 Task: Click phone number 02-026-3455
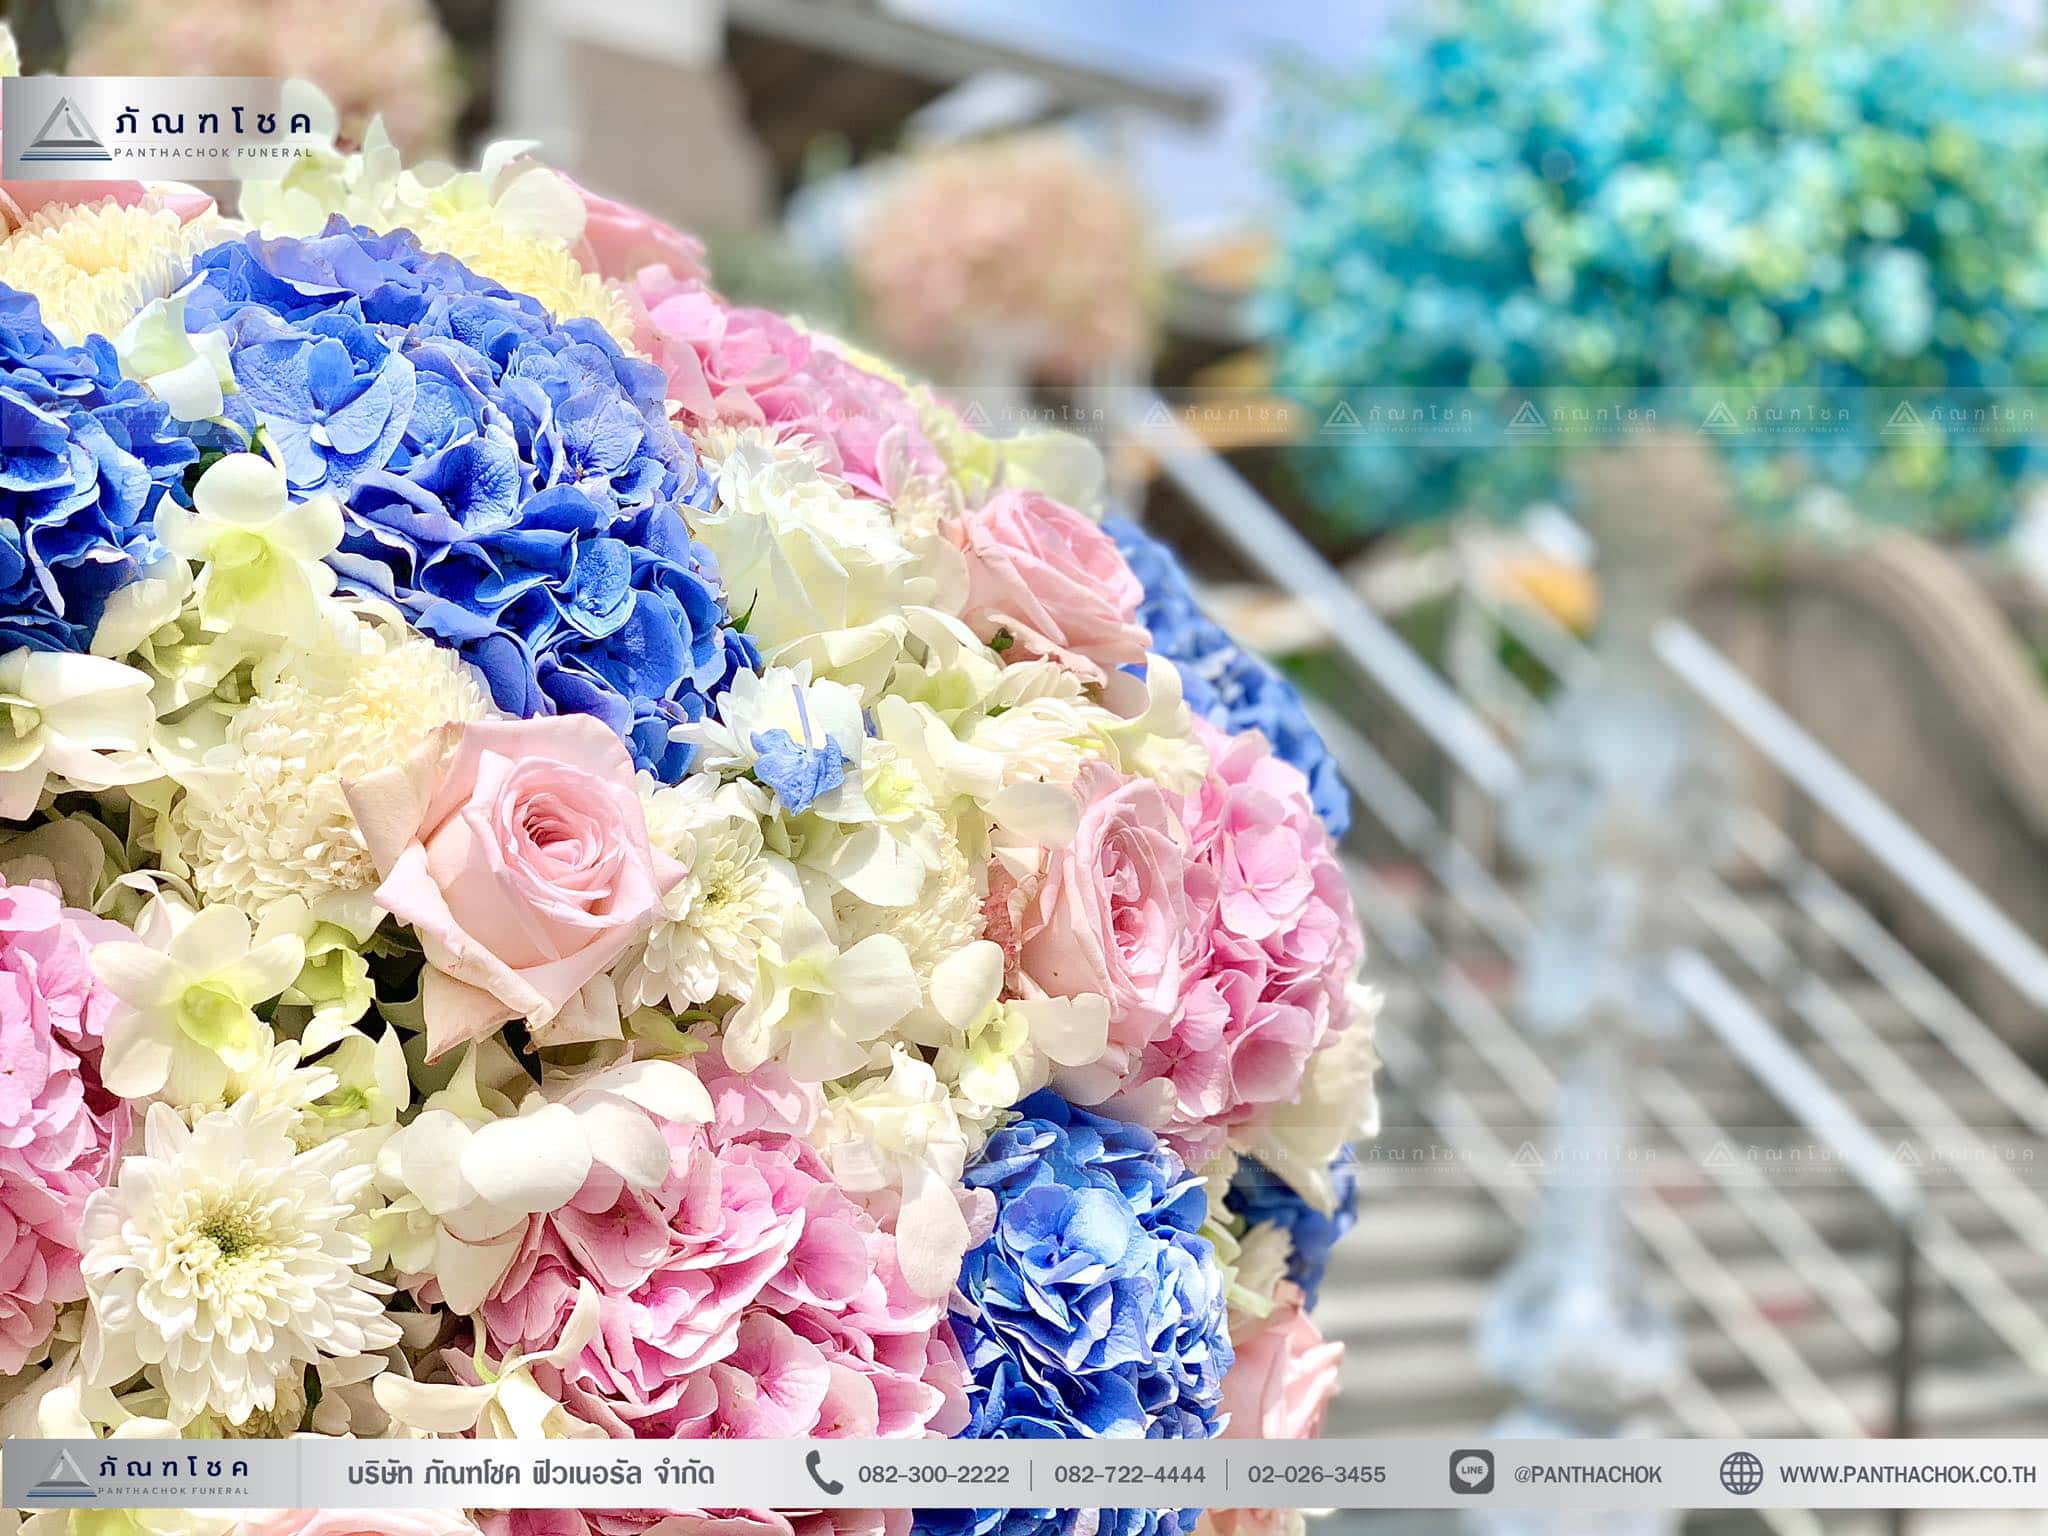1317,1474
